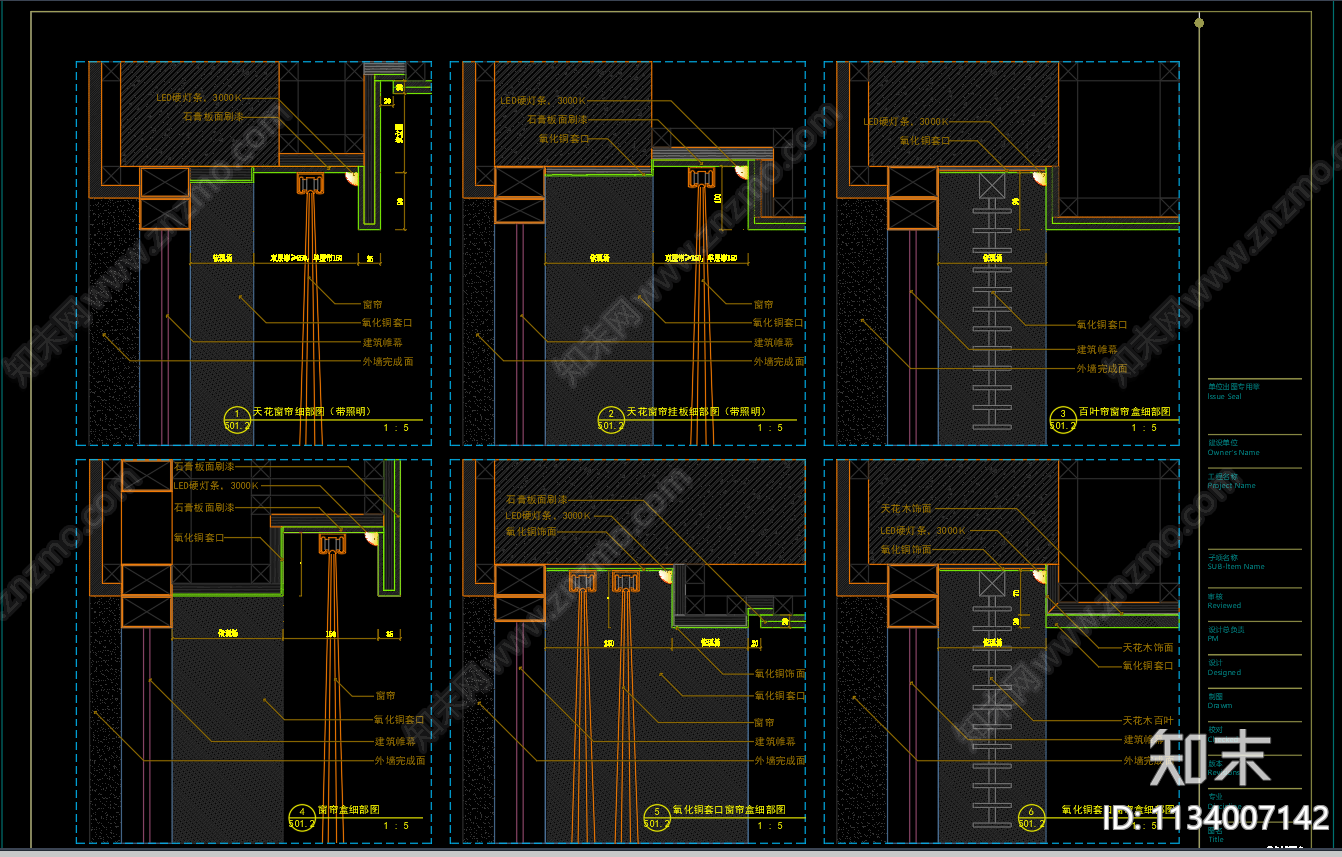1342x857 pixels.
Task: Select the 窗帘 label in detail 2
Action: (x=763, y=304)
